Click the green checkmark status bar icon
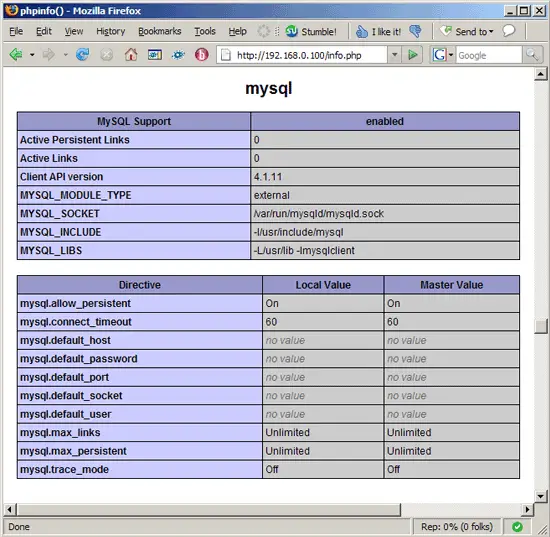 tap(517, 526)
